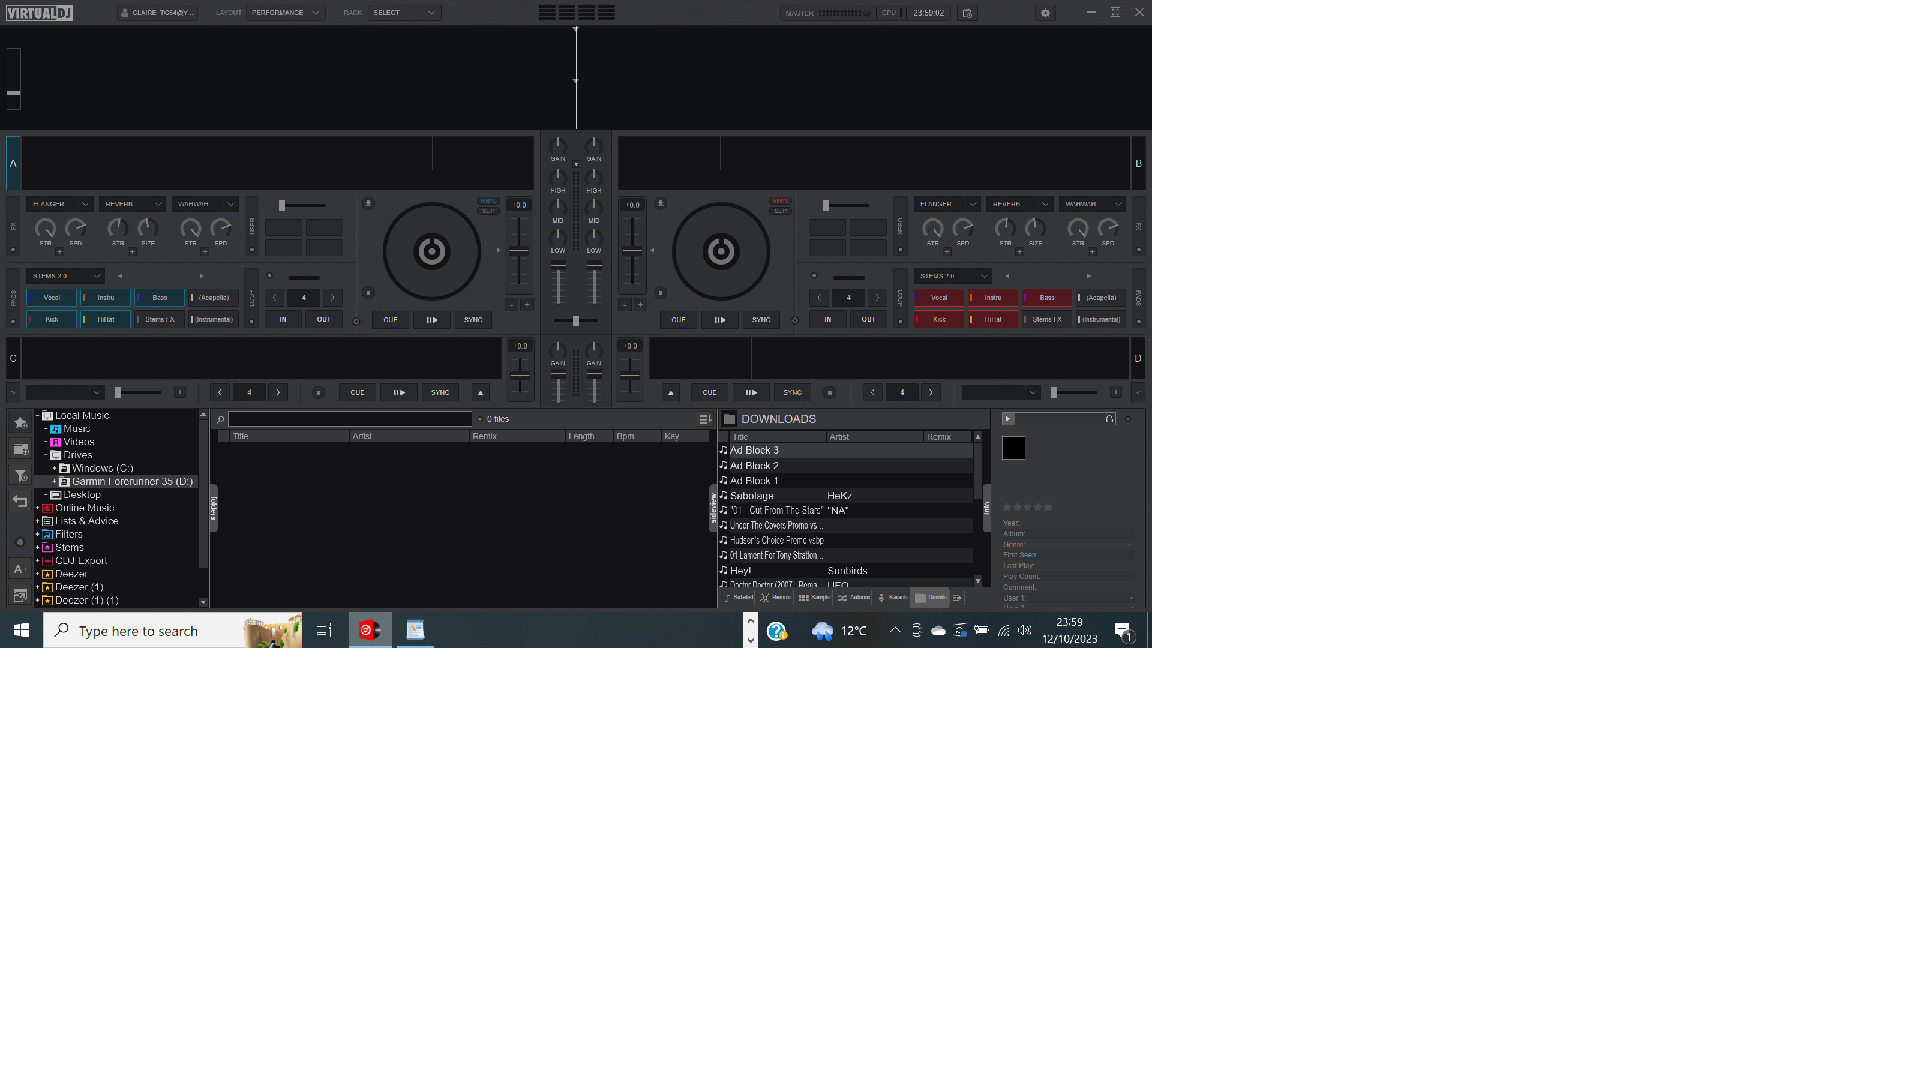Viewport: 1920px width, 1080px height.
Task: Click deck A stop icon beside jog wheel
Action: click(368, 293)
